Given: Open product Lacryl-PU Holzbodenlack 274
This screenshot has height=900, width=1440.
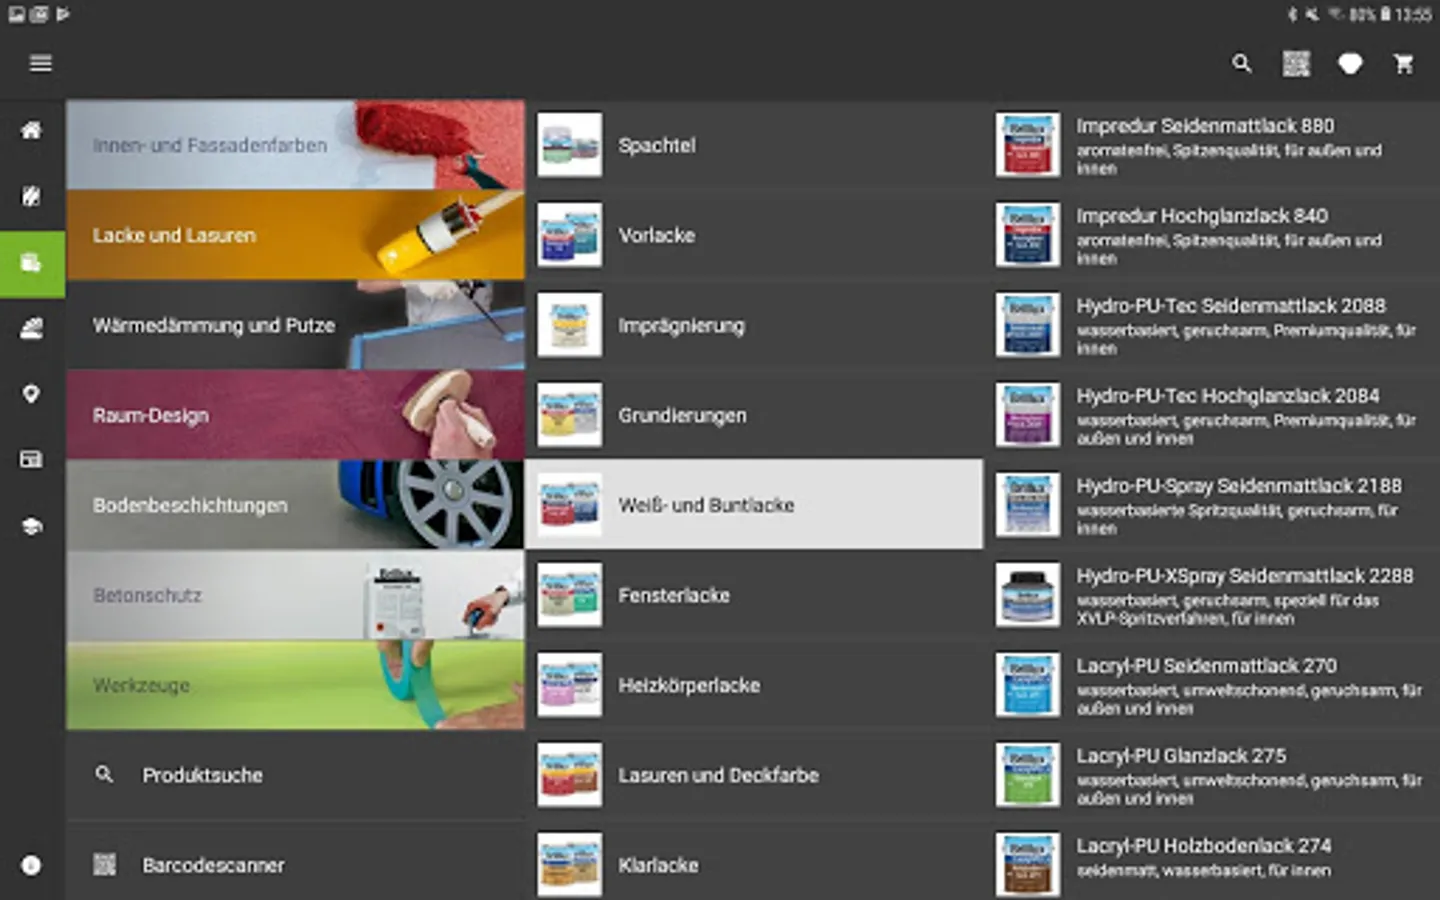Looking at the screenshot, I should pos(1212,864).
